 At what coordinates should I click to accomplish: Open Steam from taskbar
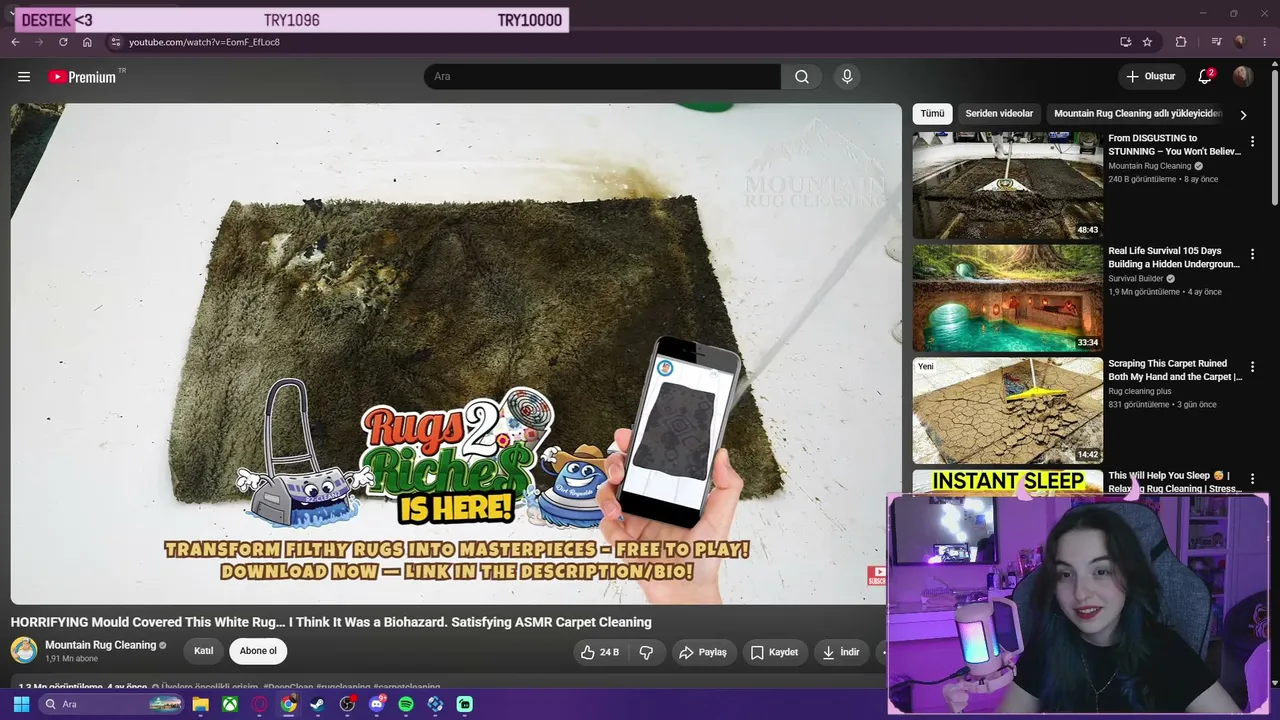318,704
